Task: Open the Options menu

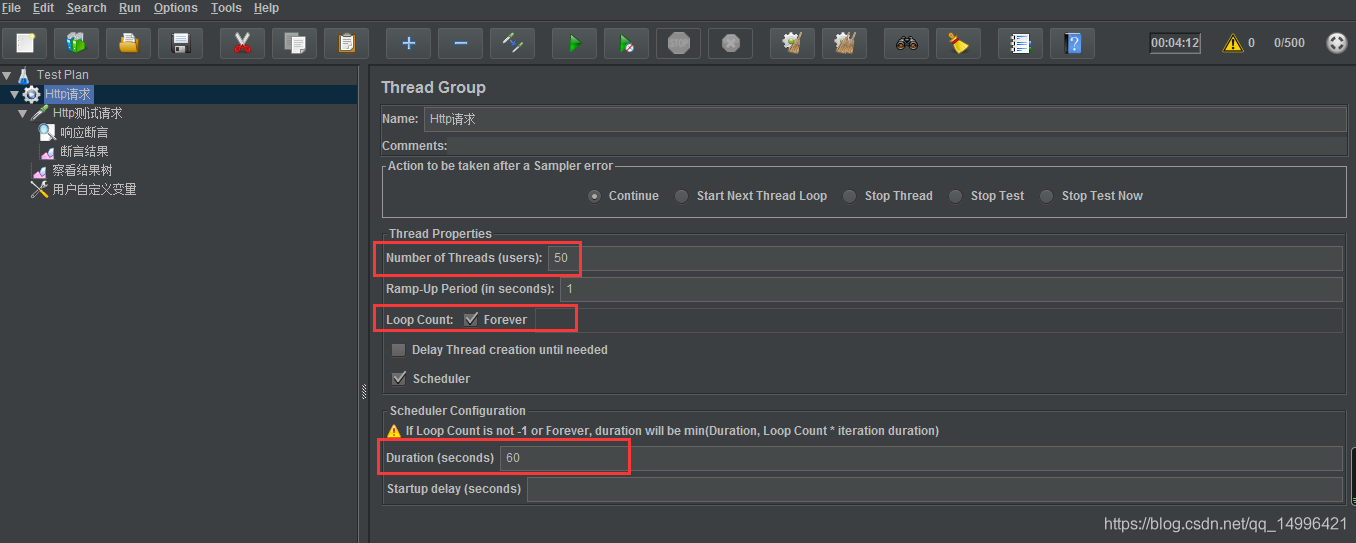Action: 175,8
